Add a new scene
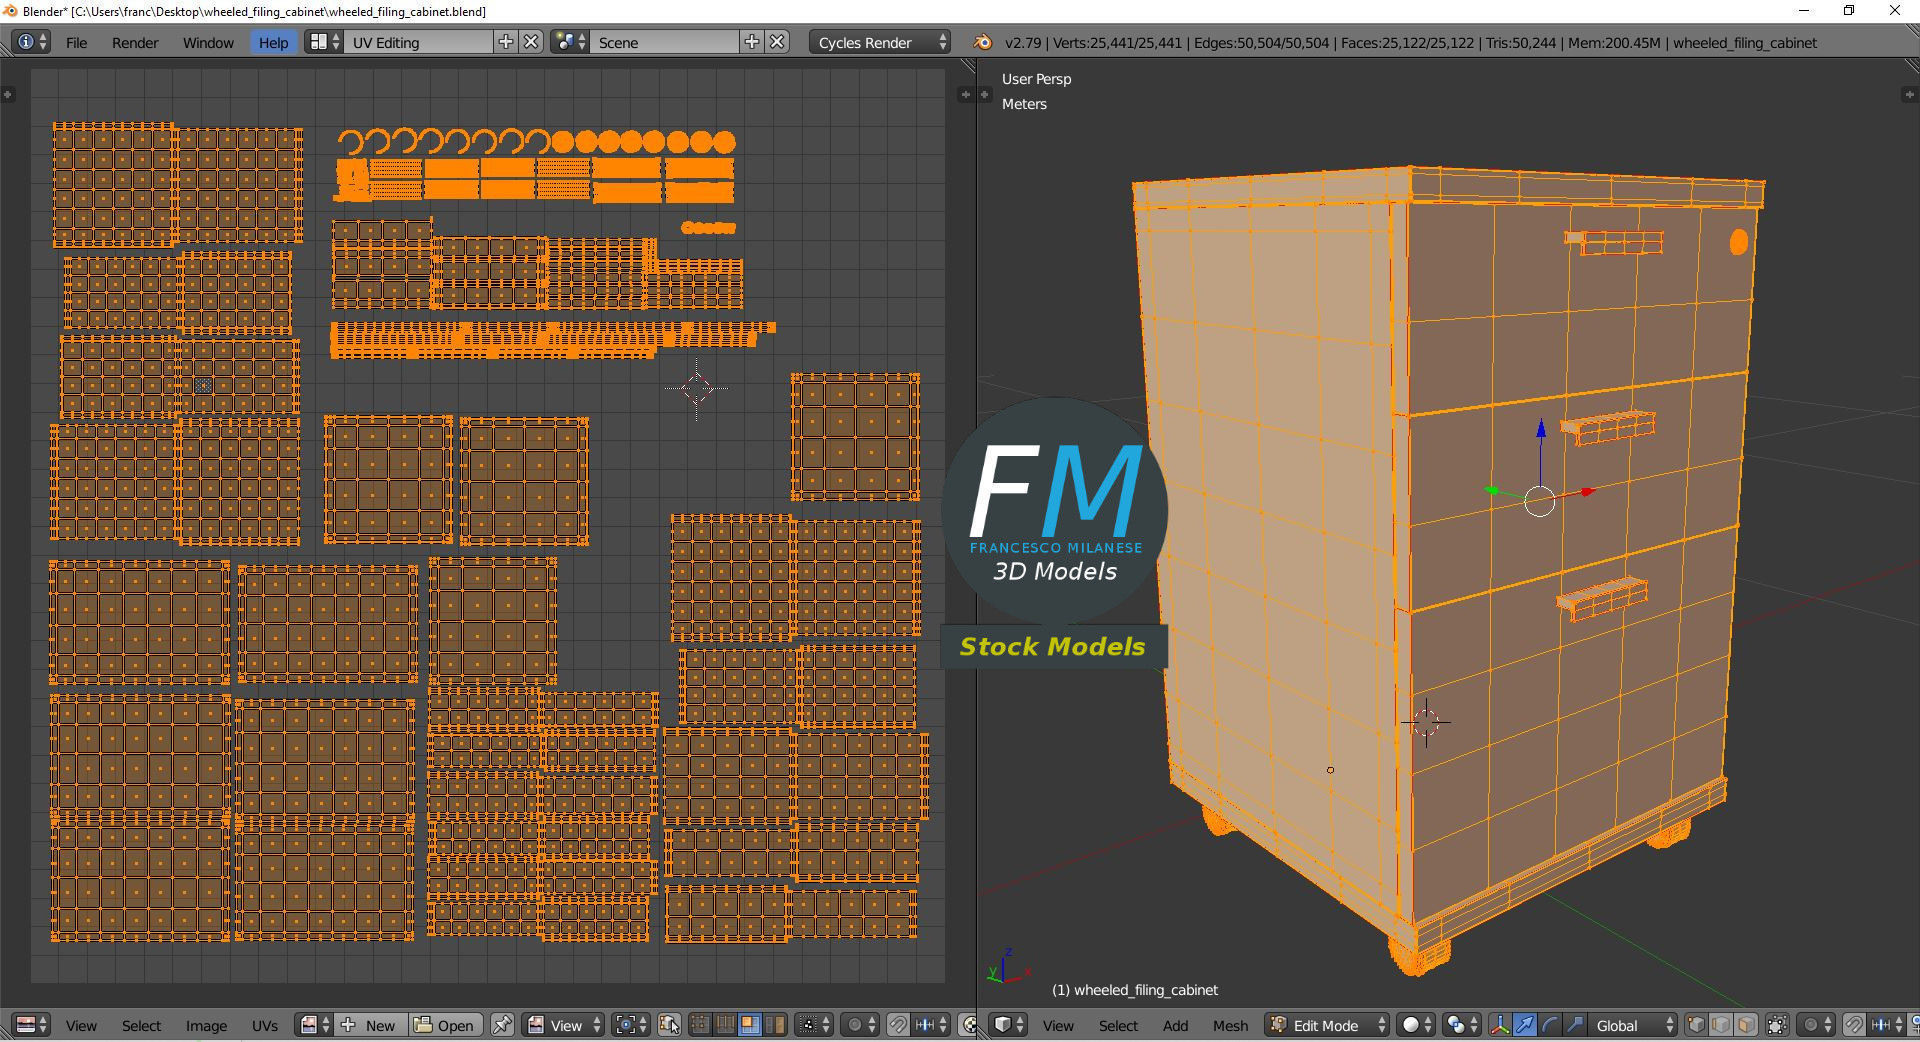 point(752,42)
